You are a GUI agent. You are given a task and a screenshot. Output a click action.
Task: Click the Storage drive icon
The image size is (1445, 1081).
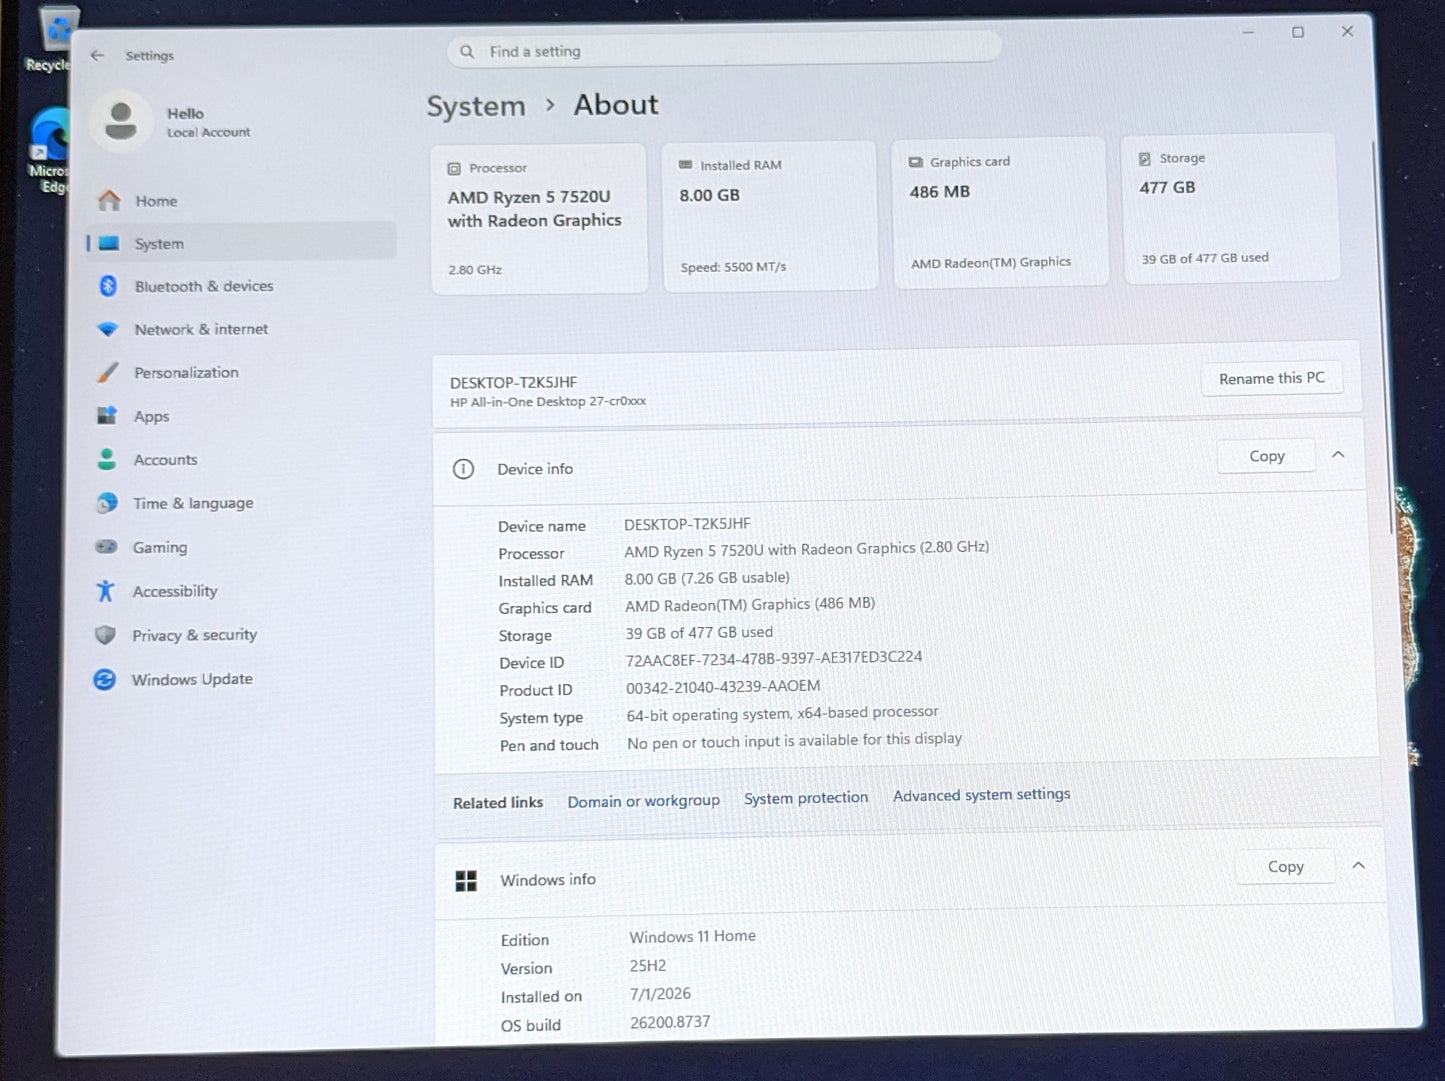coord(1144,158)
